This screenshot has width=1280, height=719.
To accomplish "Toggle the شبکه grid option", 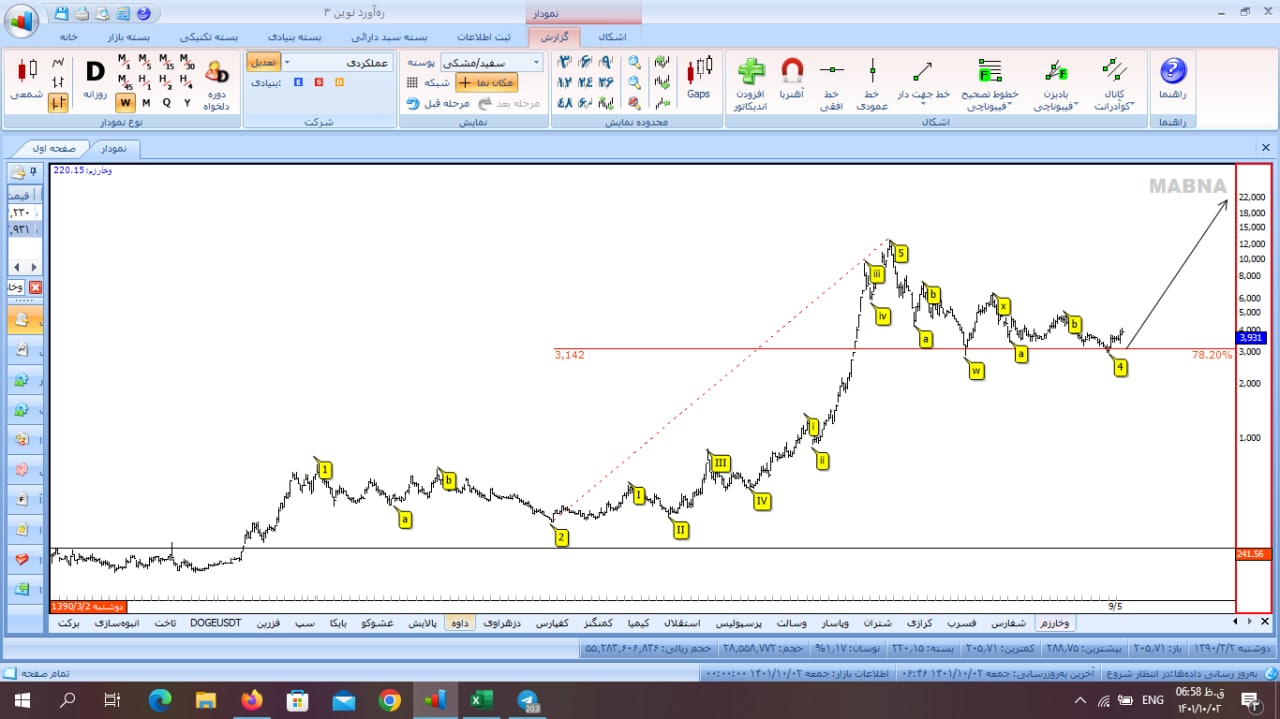I will pyautogui.click(x=429, y=83).
